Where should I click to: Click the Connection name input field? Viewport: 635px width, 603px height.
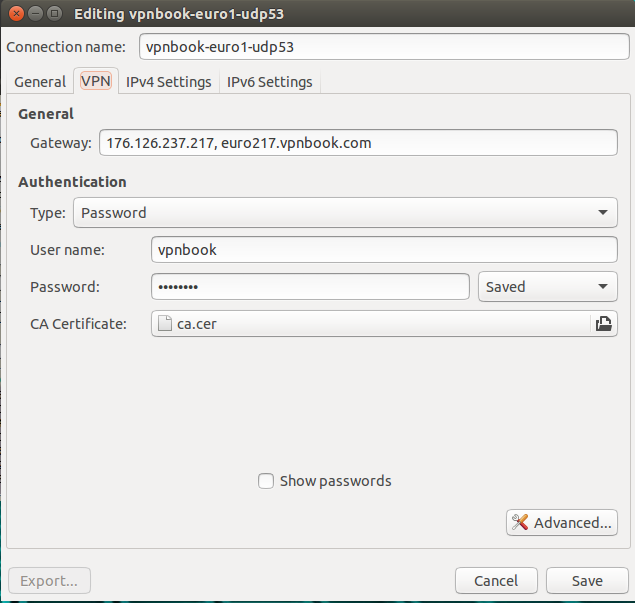click(384, 47)
